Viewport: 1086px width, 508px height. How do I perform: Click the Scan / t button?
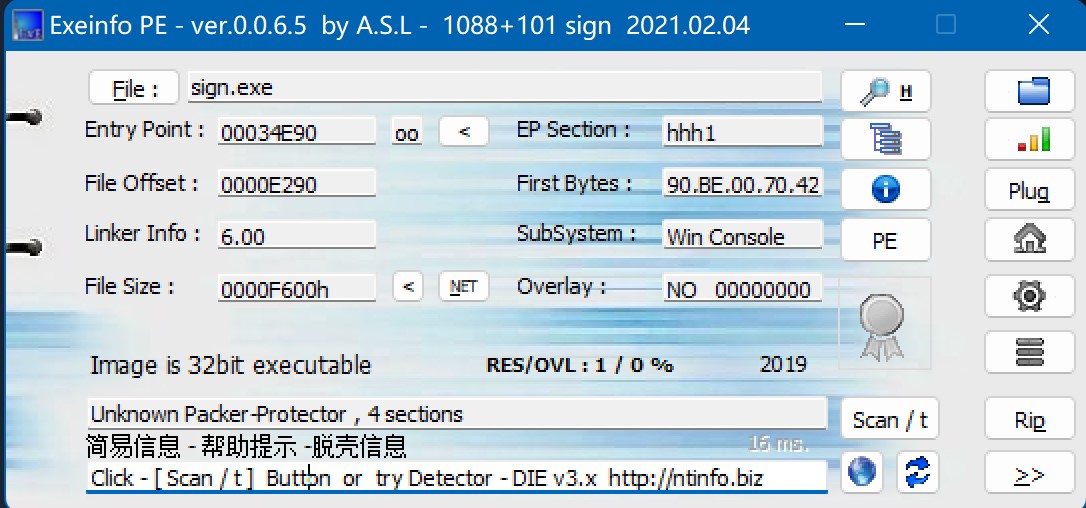[889, 419]
